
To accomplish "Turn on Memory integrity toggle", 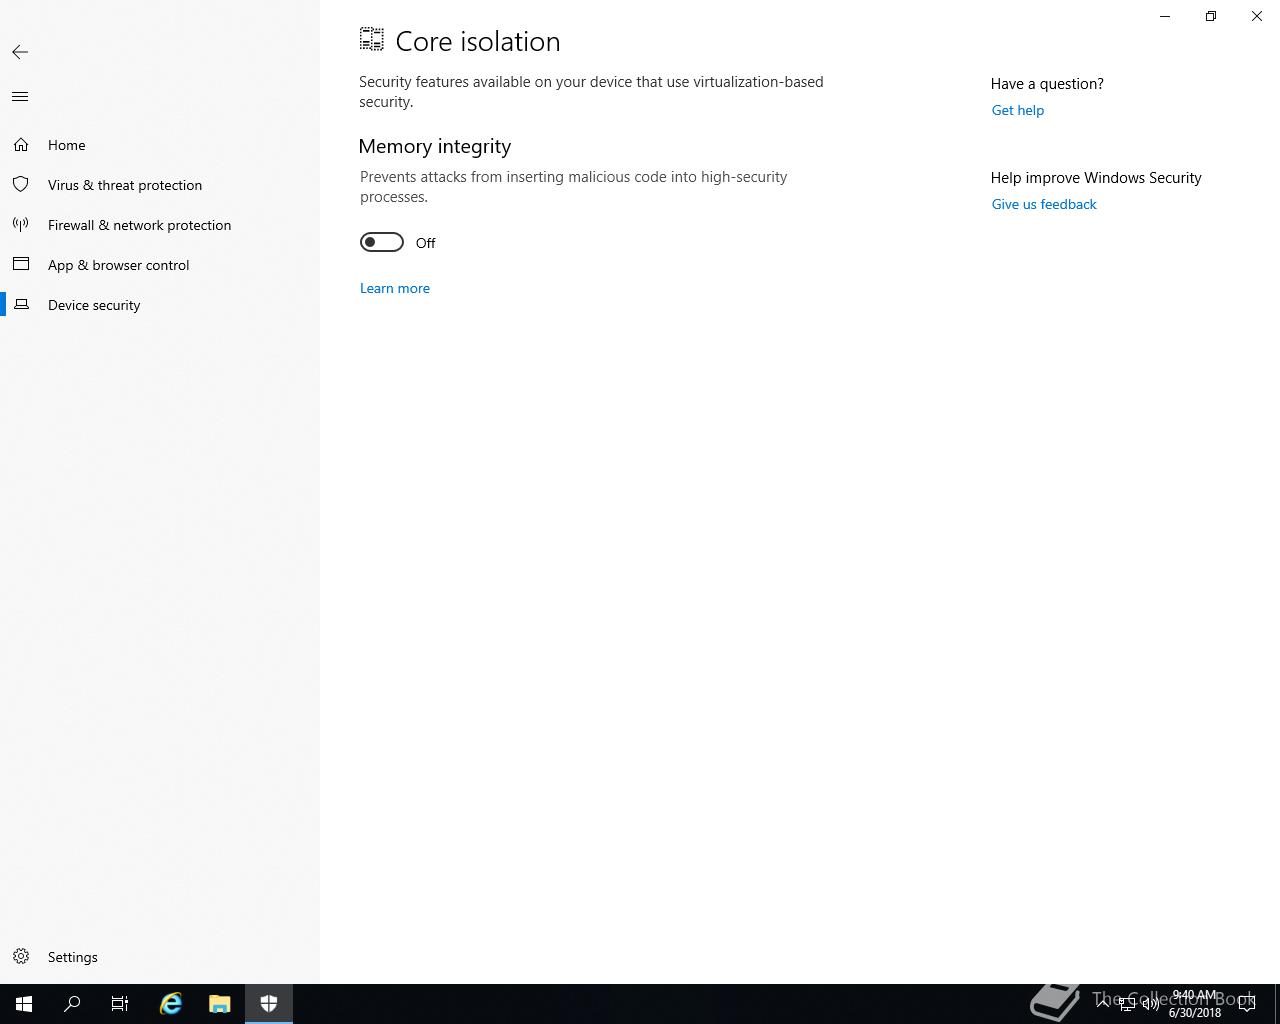I will (x=382, y=242).
